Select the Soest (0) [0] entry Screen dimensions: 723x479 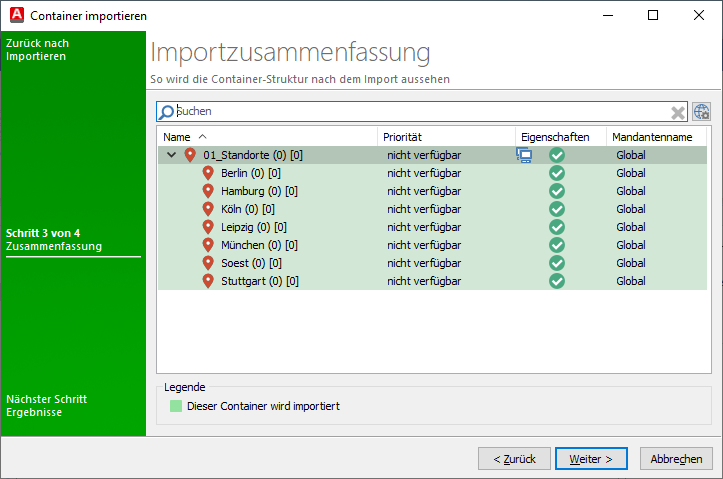click(x=251, y=263)
